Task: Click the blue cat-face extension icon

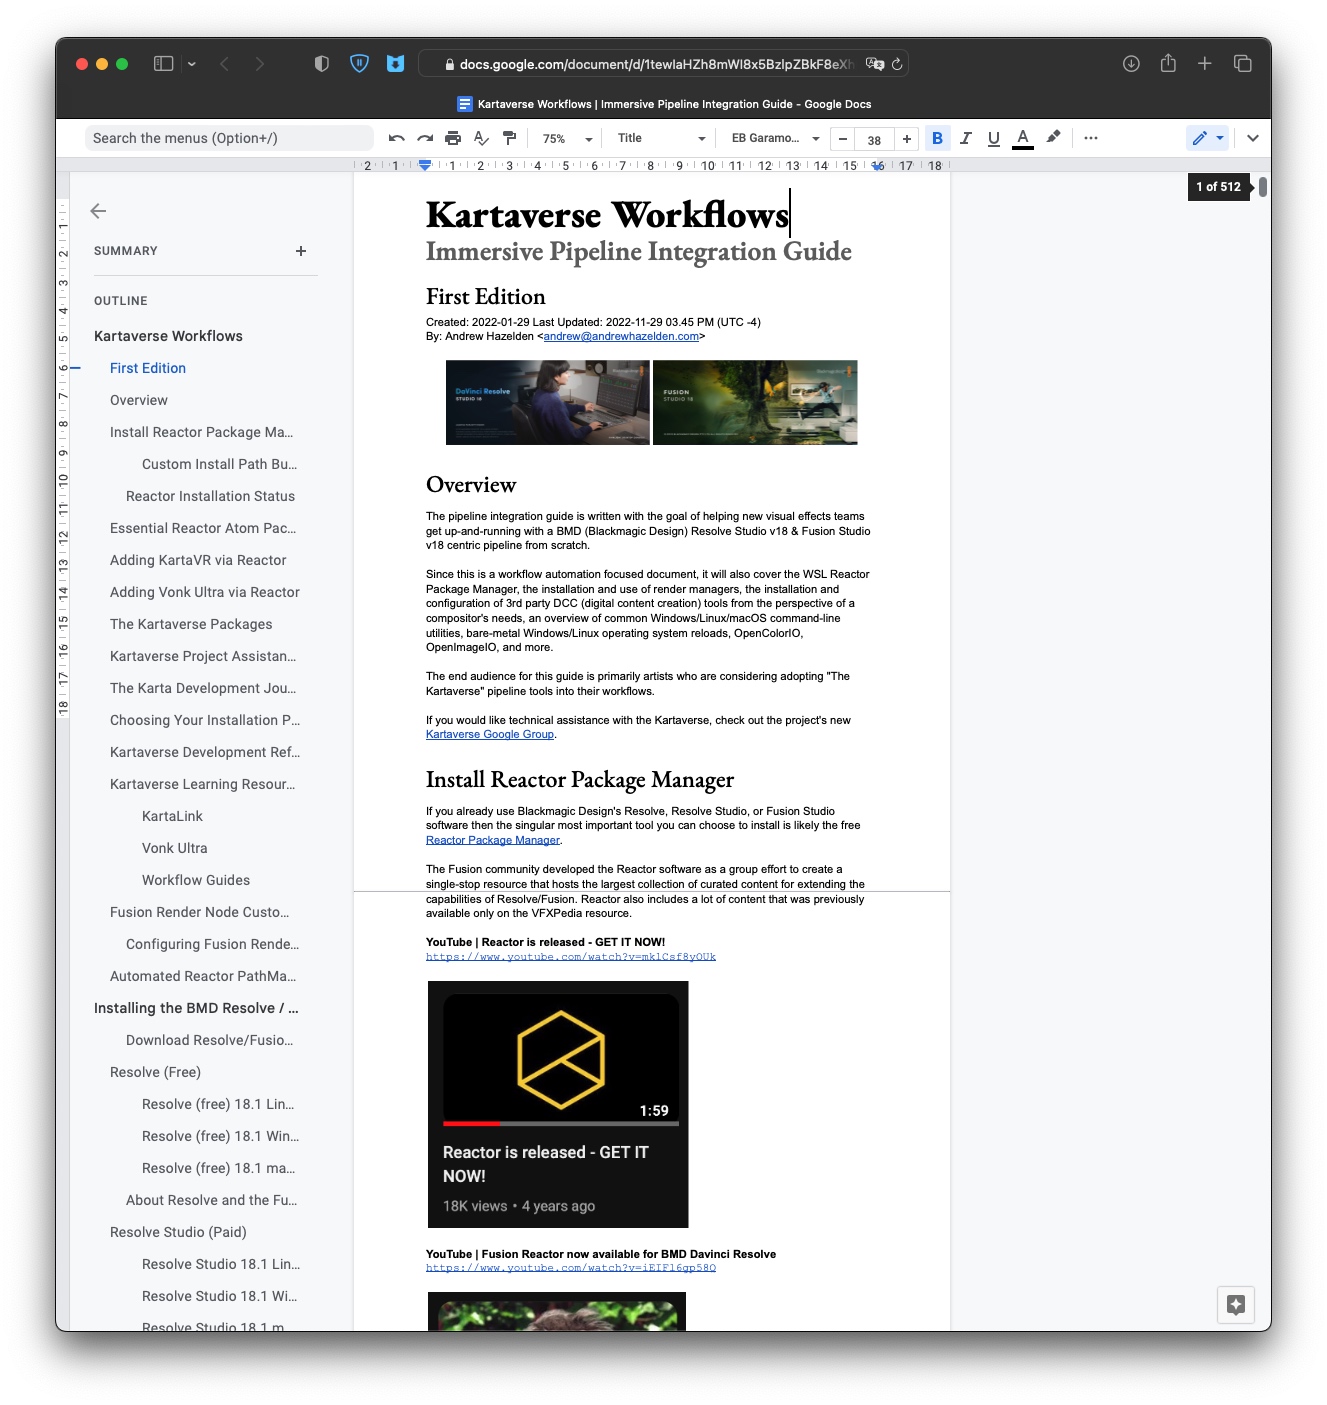Action: (396, 64)
